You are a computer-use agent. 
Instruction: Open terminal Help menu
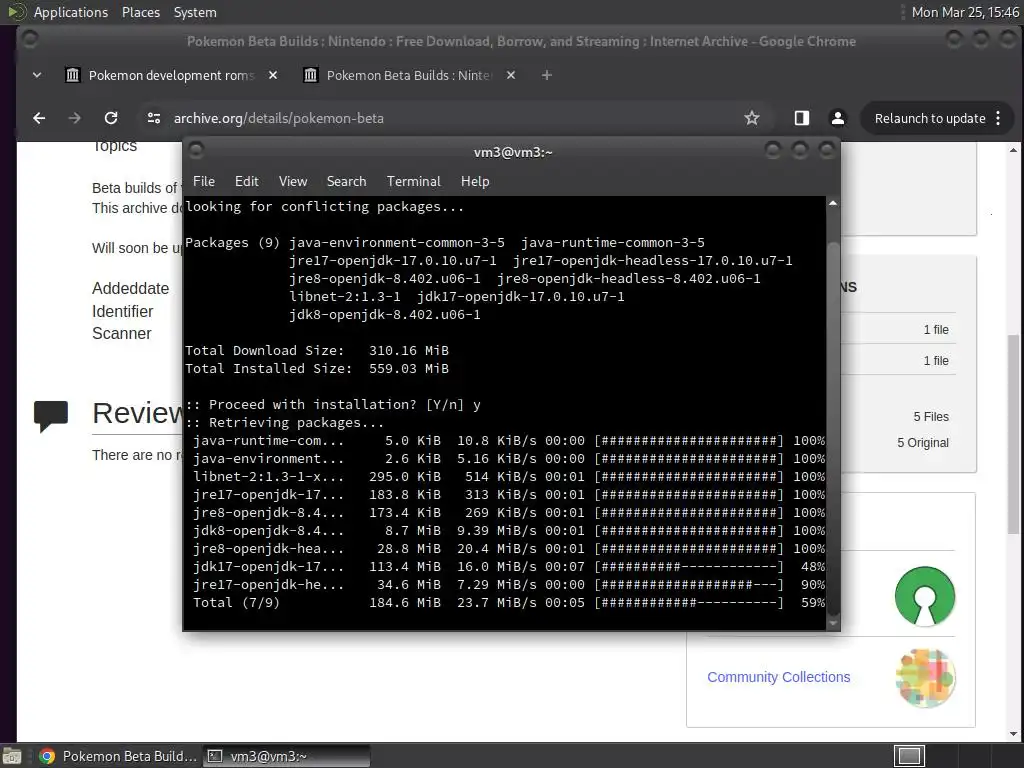pos(475,182)
